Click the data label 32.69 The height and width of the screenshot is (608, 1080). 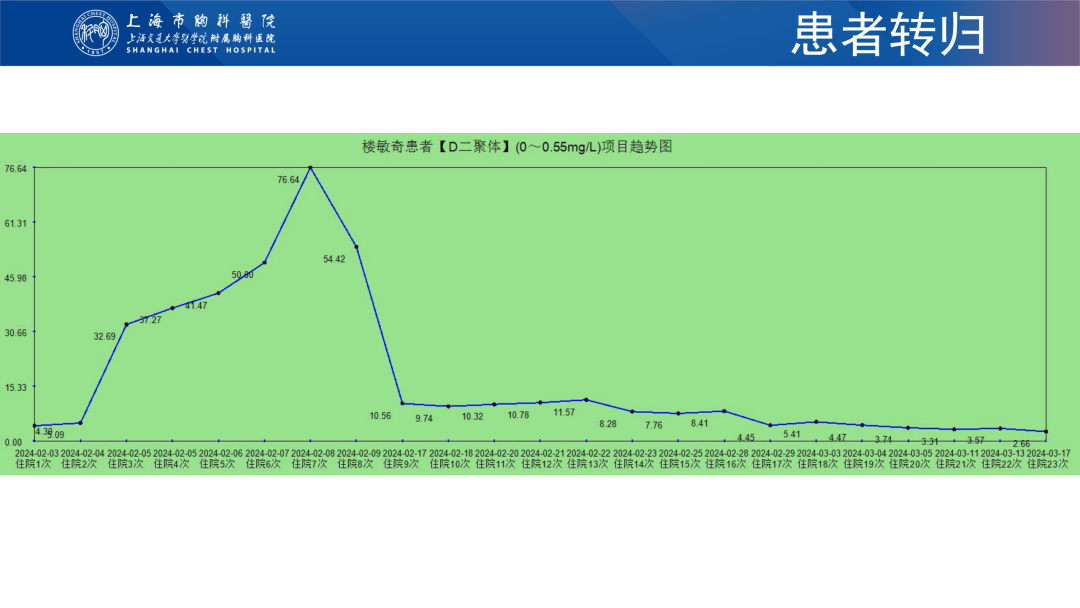[105, 337]
